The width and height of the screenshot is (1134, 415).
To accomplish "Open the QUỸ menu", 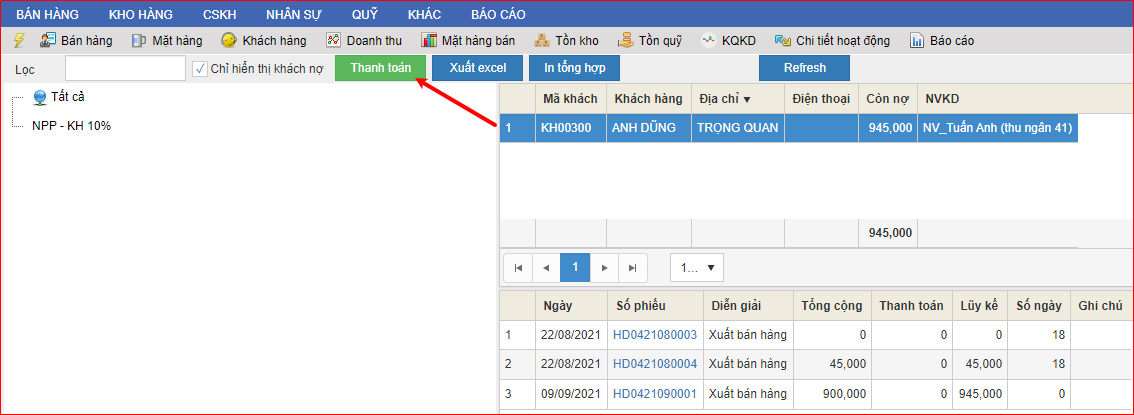I will coord(364,14).
